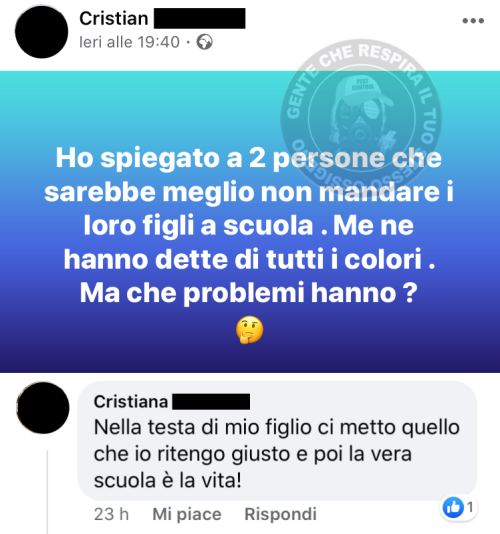Image resolution: width=500 pixels, height=534 pixels.
Task: Open commenter name Cristiana
Action: [131, 402]
